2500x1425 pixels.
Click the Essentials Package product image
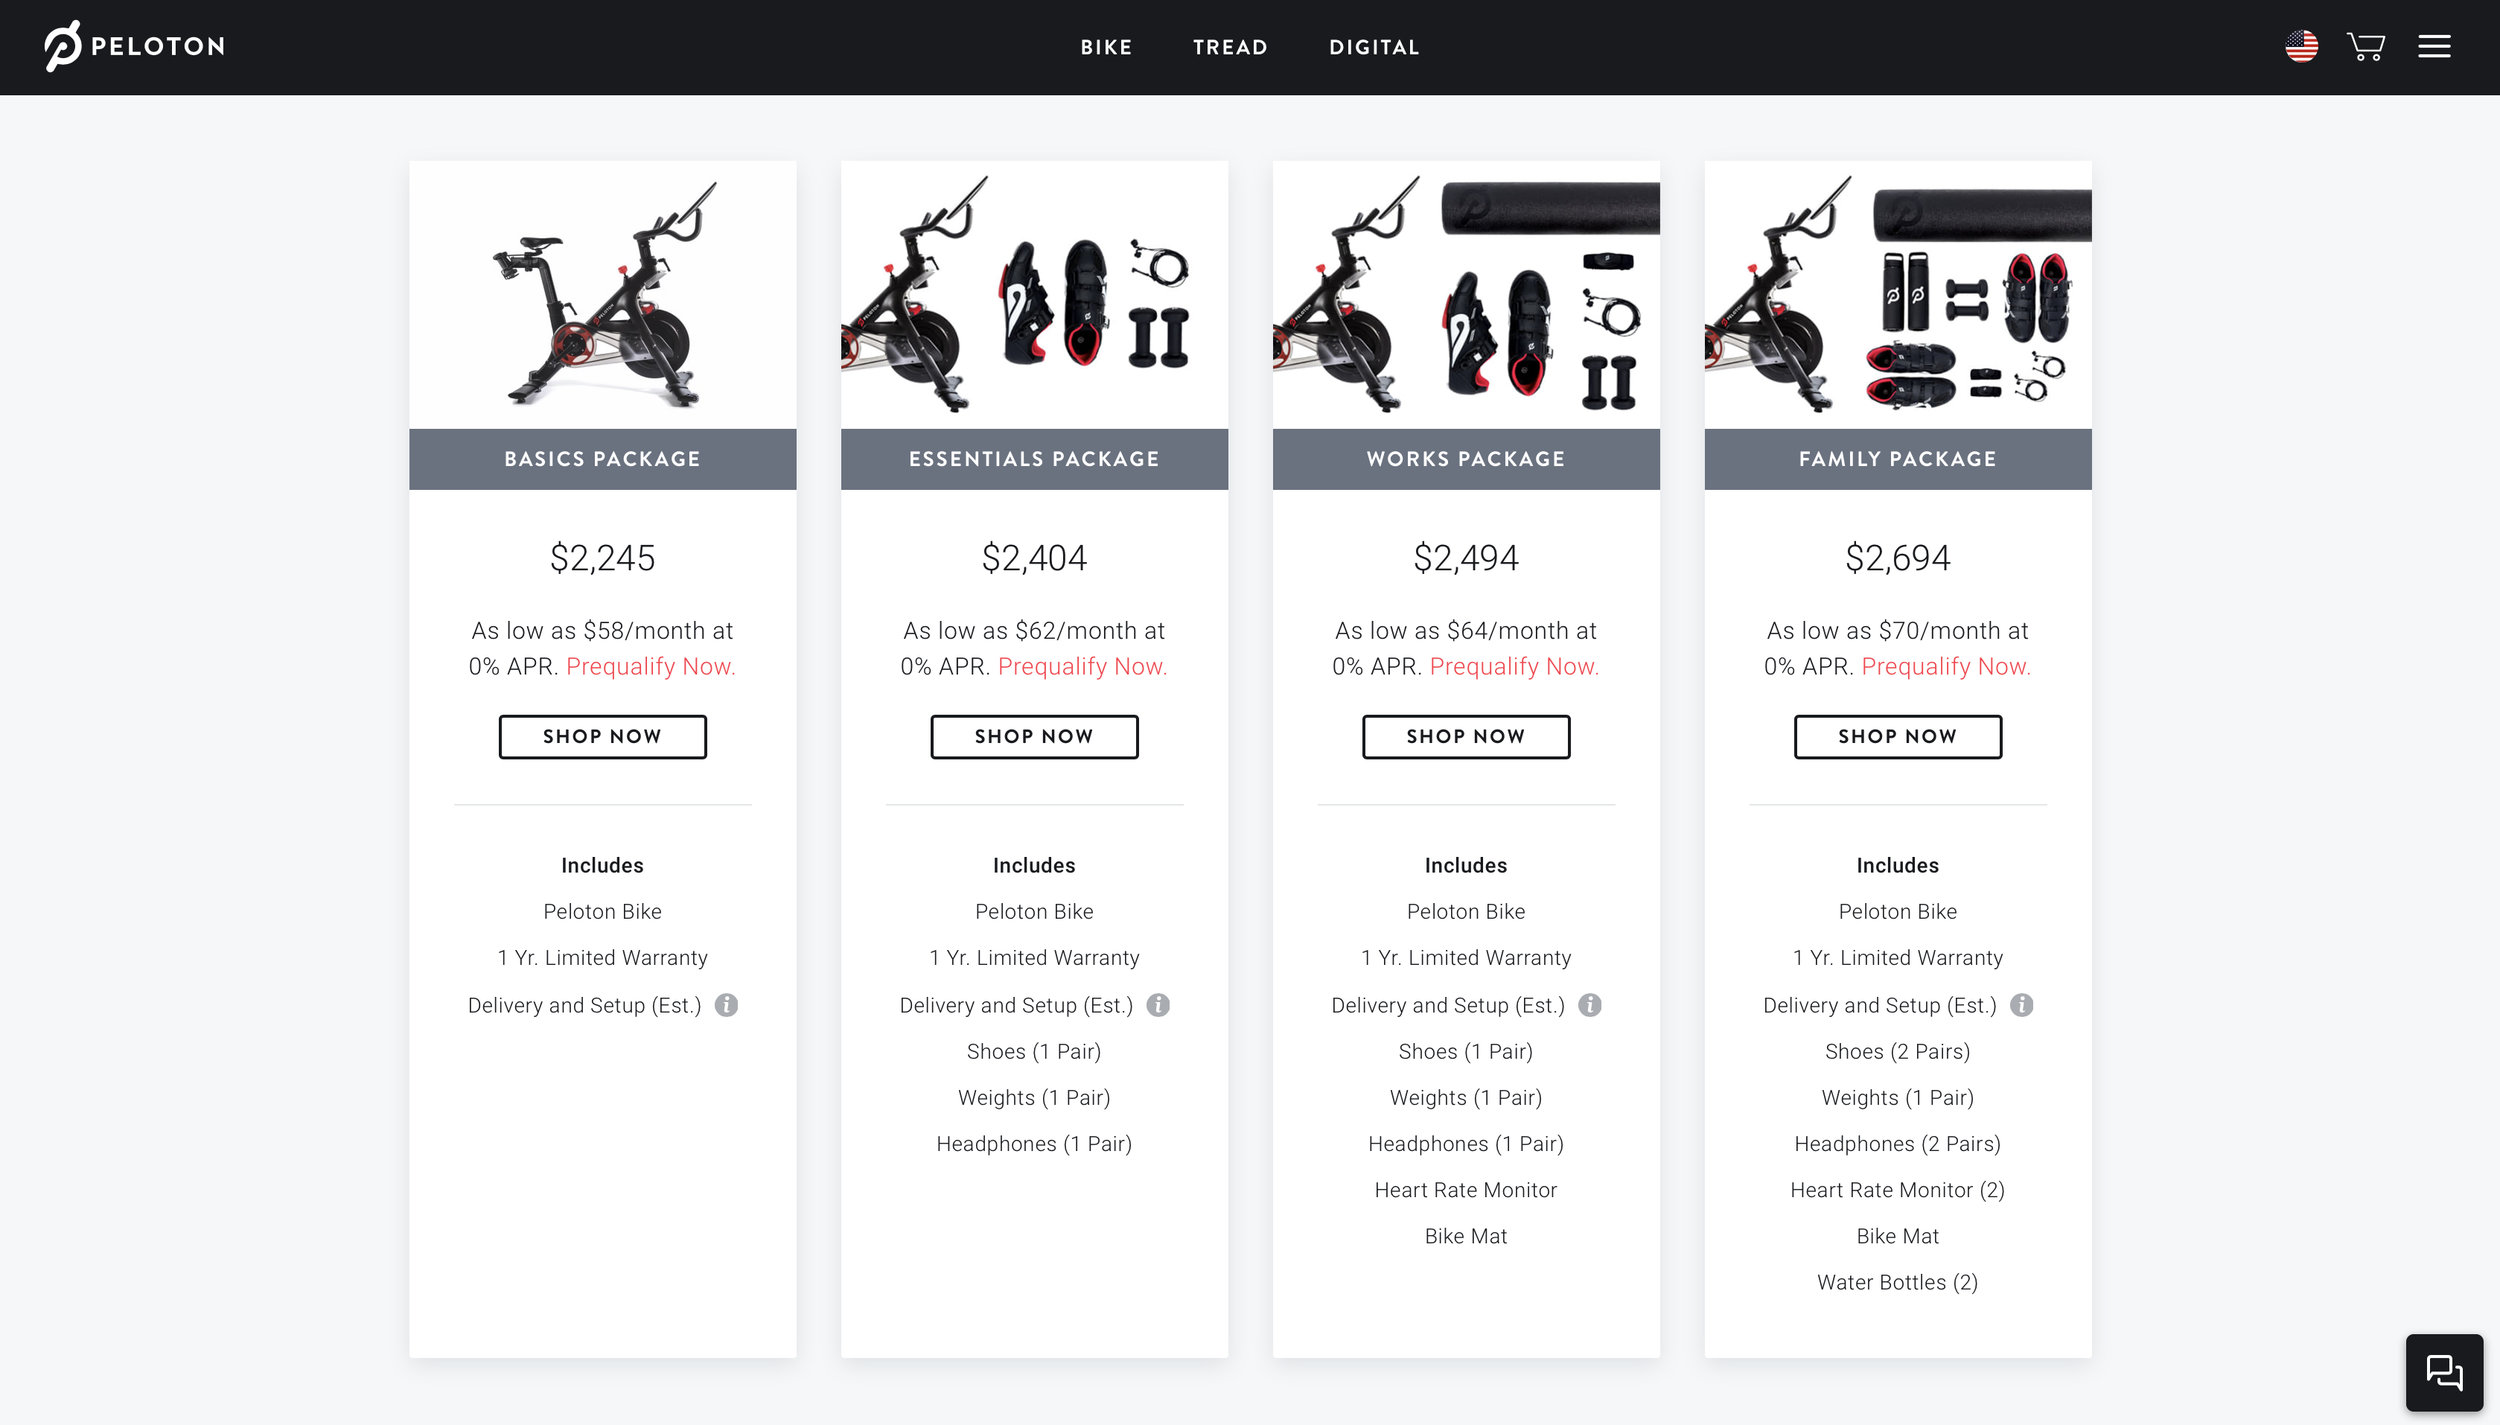pyautogui.click(x=1034, y=295)
